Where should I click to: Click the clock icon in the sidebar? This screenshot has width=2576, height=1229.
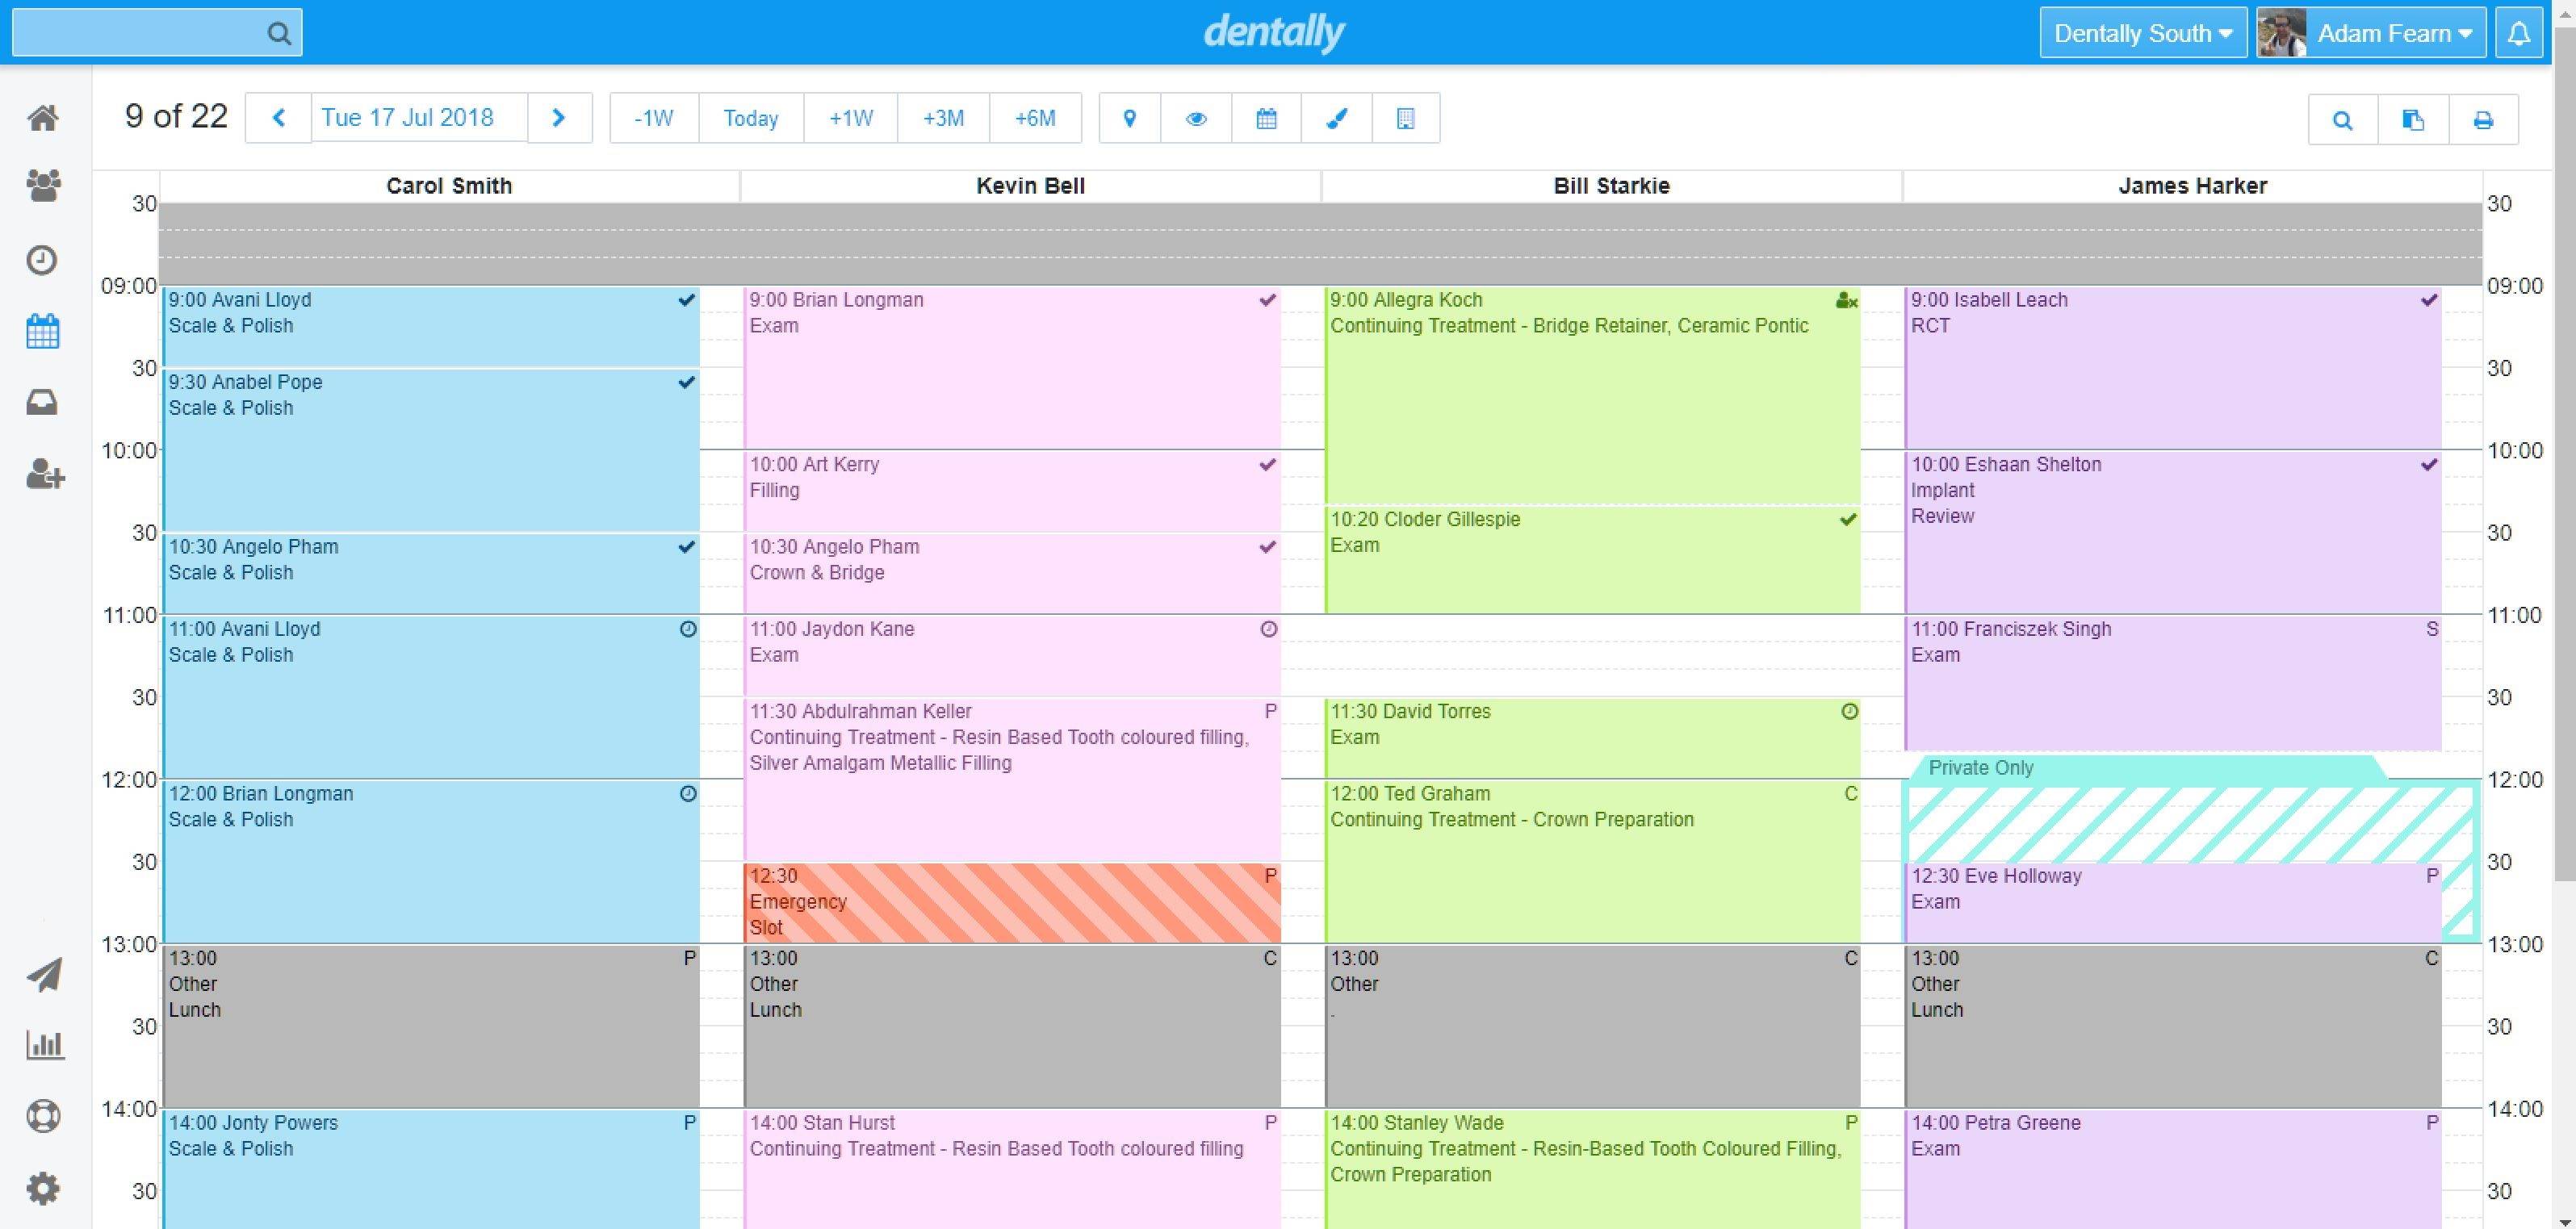tap(42, 260)
